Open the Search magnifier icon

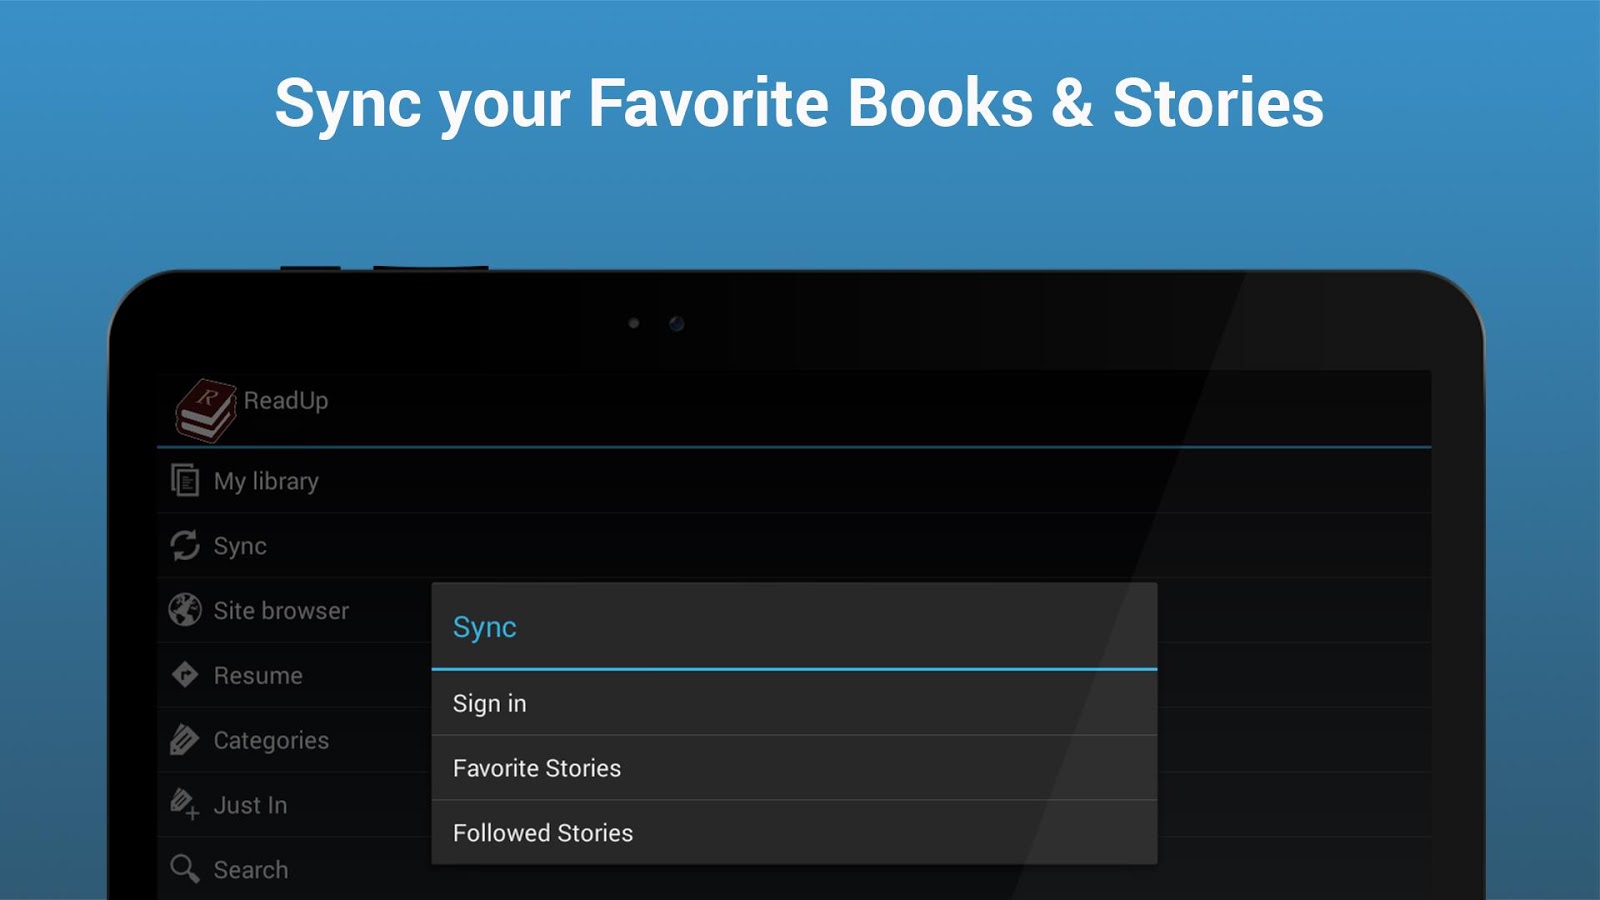[184, 869]
